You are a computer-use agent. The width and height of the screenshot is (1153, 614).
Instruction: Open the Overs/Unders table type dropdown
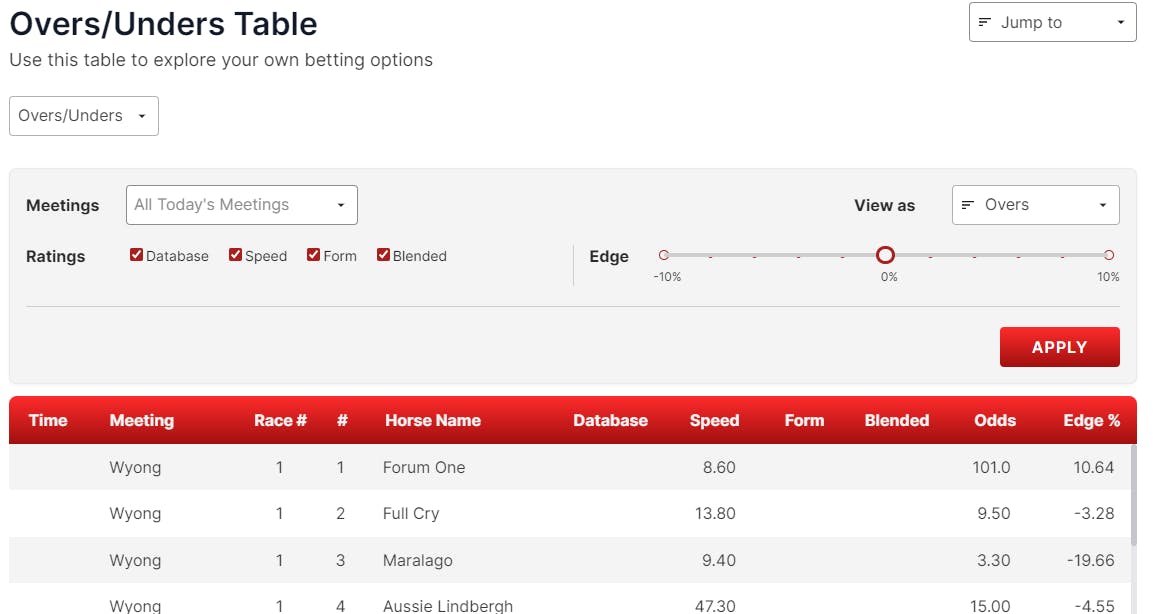pos(83,115)
